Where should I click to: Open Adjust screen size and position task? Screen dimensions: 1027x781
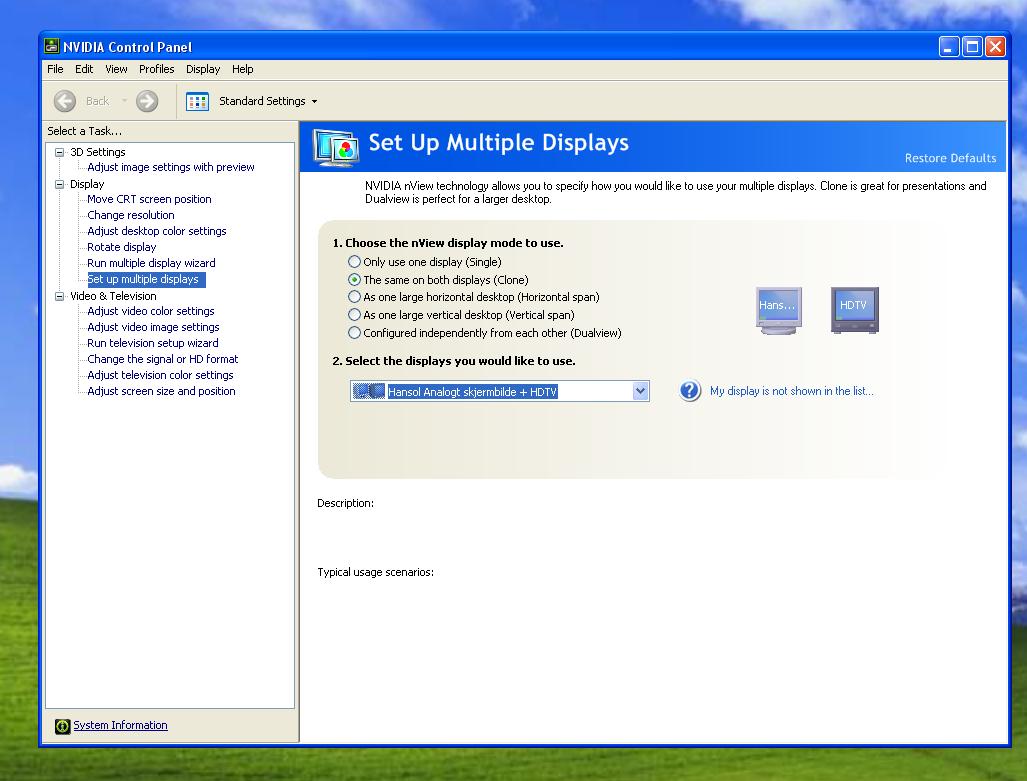tap(161, 391)
